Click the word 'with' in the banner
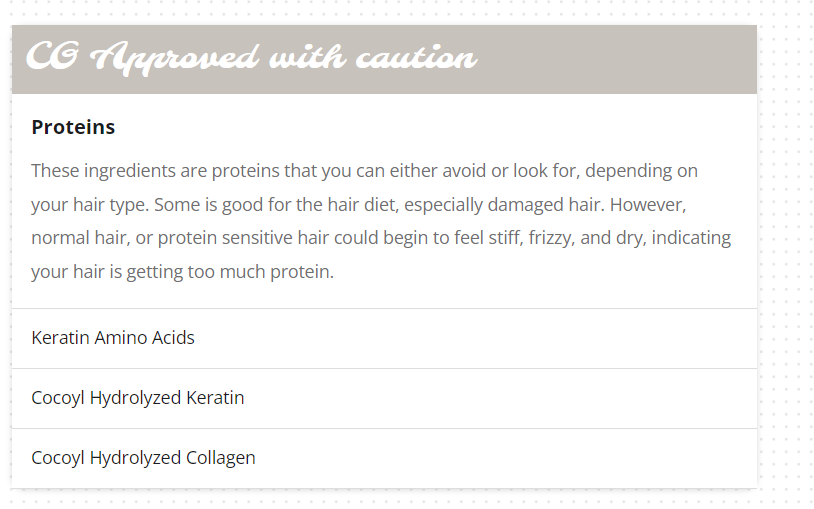 [x=307, y=56]
